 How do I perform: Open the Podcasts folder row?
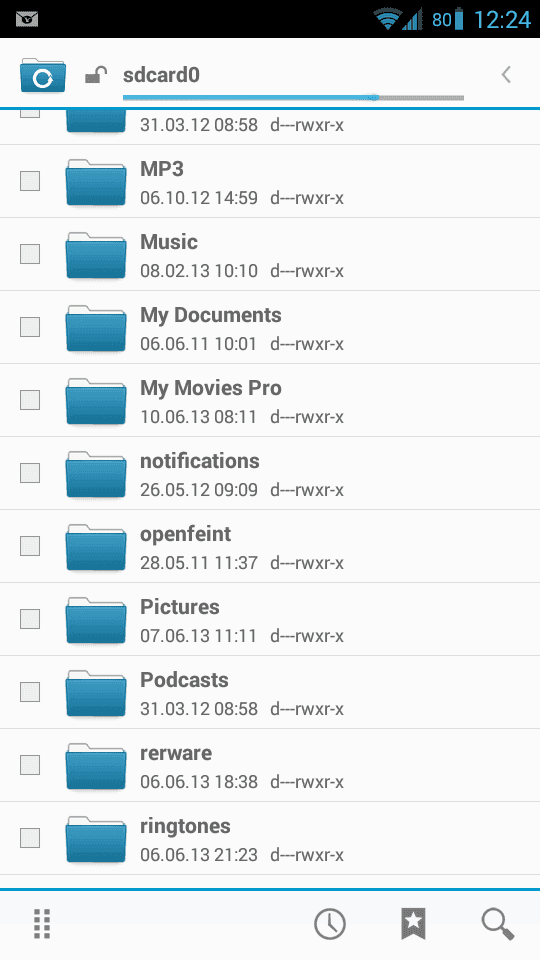coord(270,692)
